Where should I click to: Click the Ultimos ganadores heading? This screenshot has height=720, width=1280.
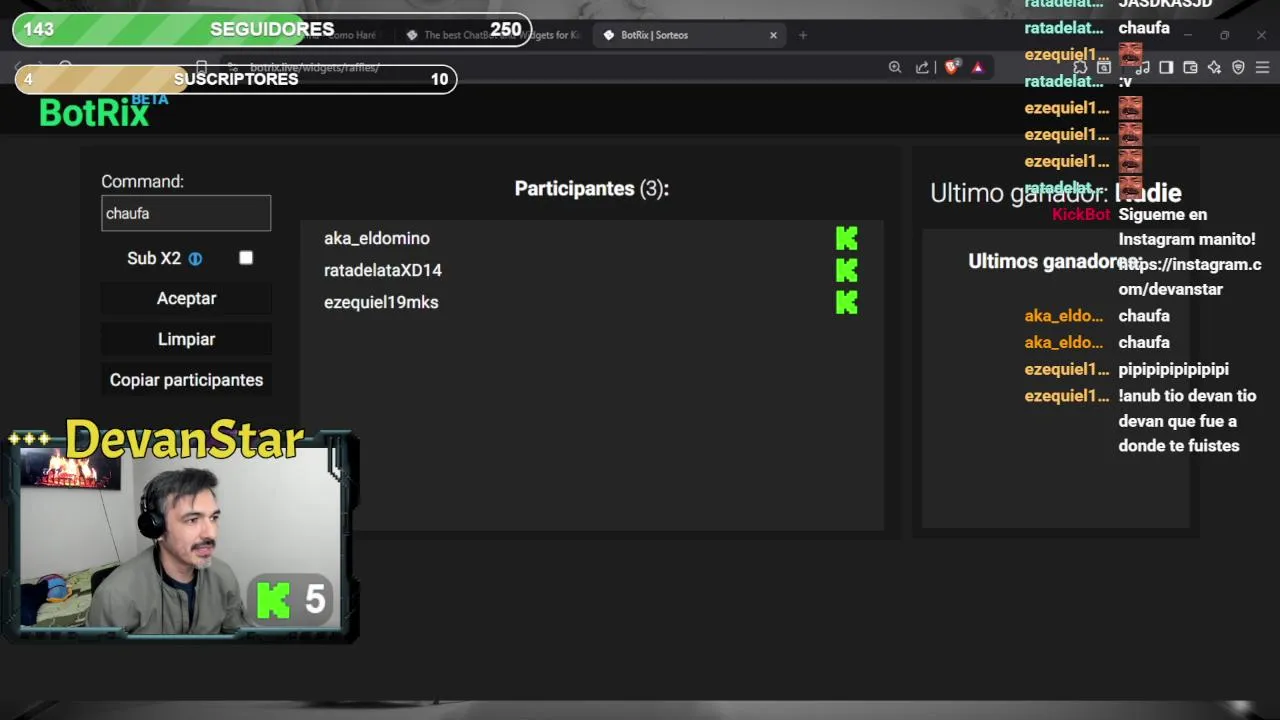(1054, 261)
